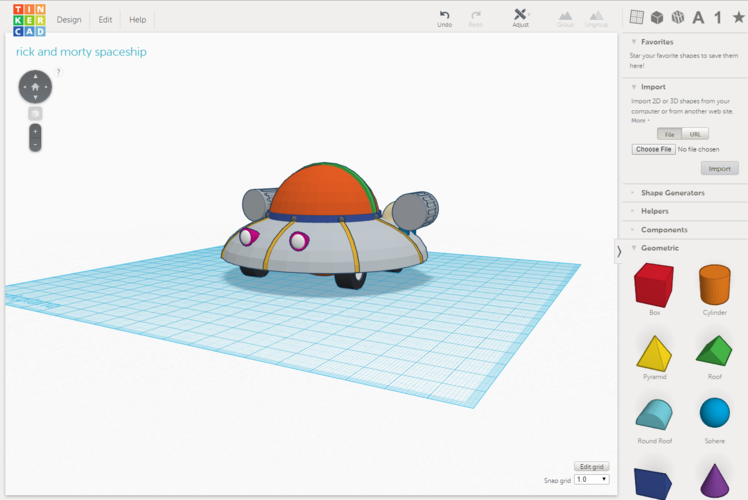This screenshot has width=748, height=500.
Task: Select the faceted polyhedron shapes icon
Action: (677, 18)
